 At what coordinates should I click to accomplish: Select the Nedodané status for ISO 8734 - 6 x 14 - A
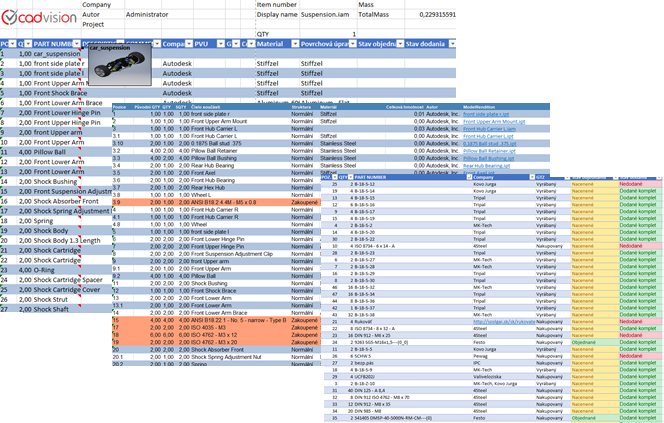tap(639, 246)
